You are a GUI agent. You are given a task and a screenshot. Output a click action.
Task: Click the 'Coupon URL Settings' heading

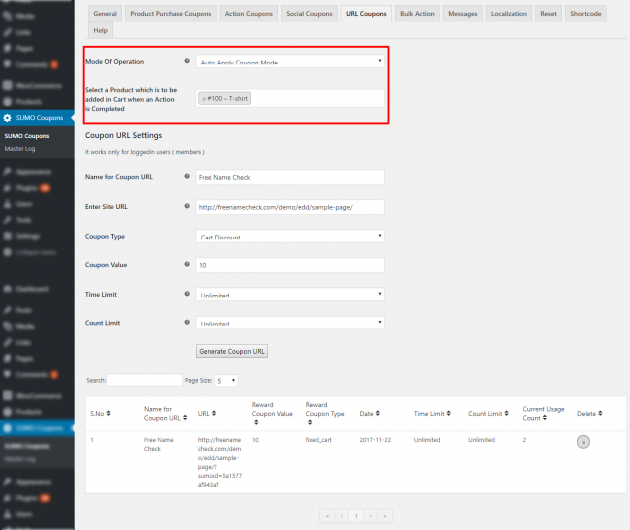click(123, 135)
